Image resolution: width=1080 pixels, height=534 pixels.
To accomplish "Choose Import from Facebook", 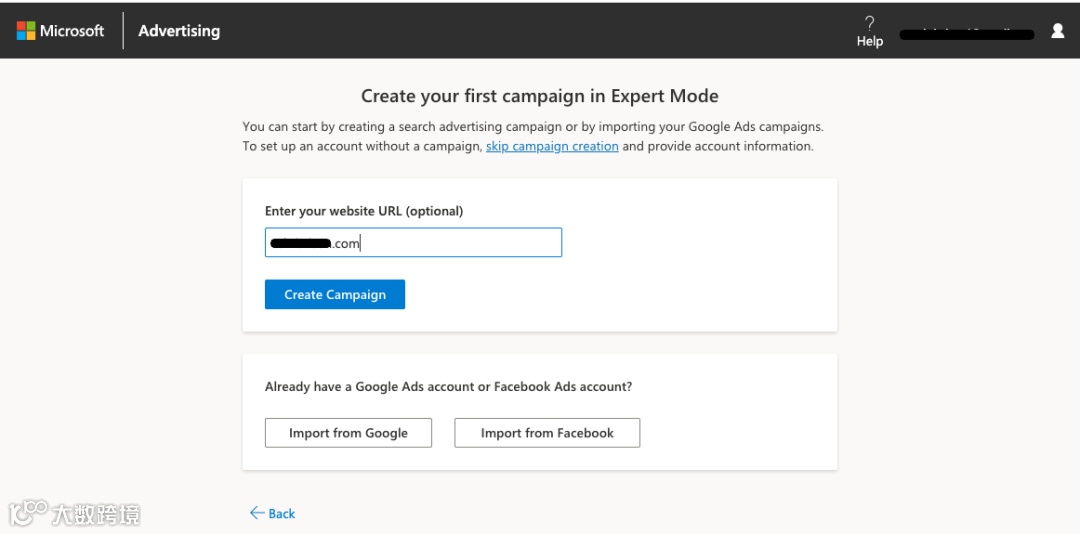I will pyautogui.click(x=547, y=433).
